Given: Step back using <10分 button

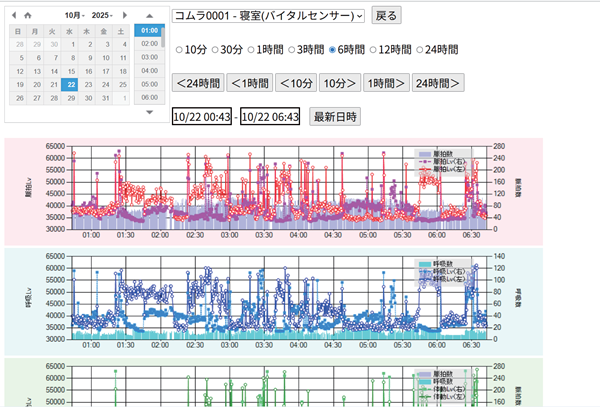Looking at the screenshot, I should pos(295,83).
